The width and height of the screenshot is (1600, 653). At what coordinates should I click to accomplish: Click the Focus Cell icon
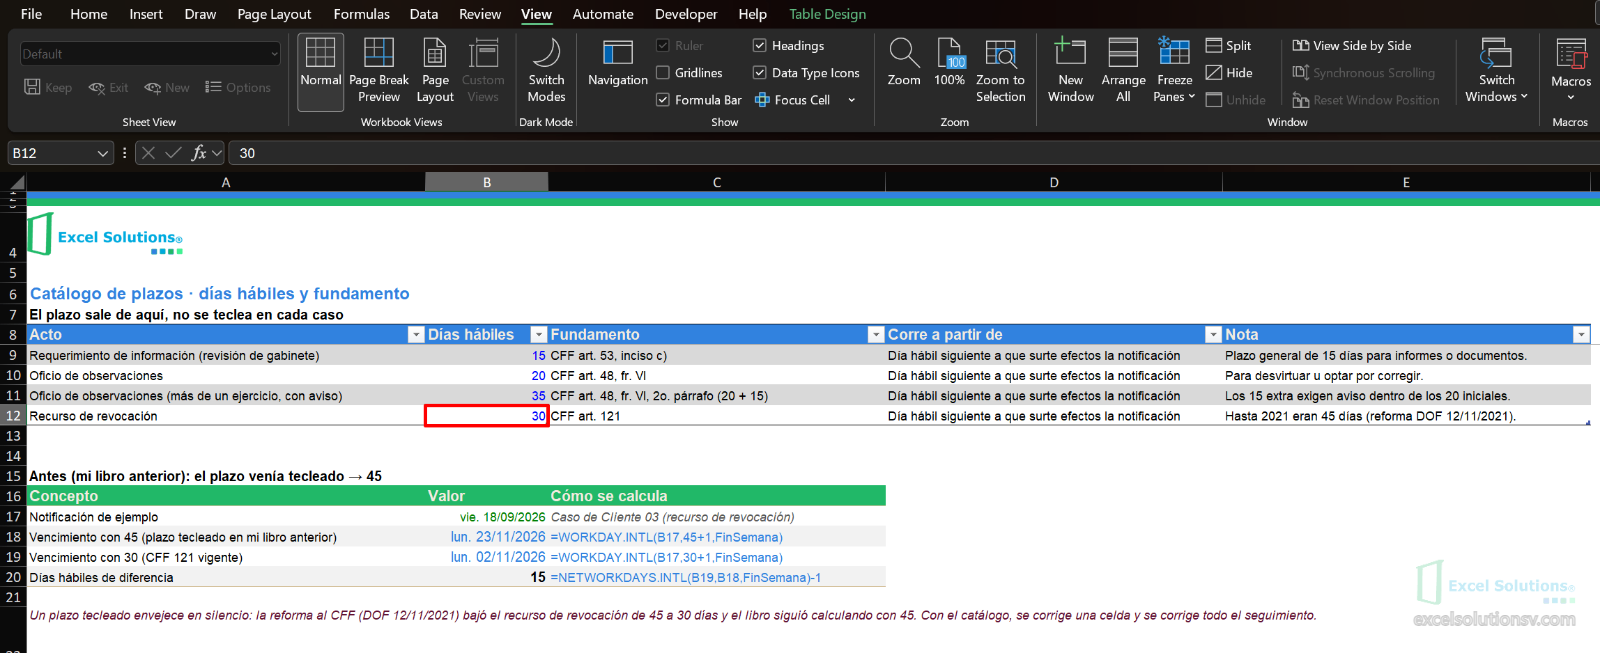pyautogui.click(x=762, y=100)
